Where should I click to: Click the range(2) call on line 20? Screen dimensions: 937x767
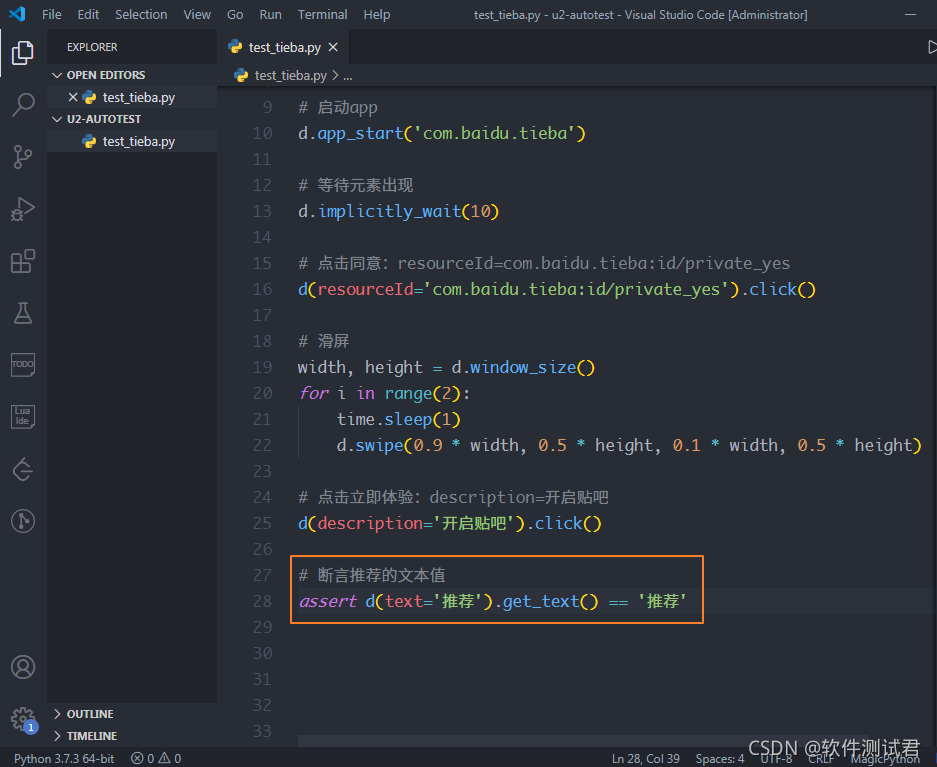click(x=423, y=394)
